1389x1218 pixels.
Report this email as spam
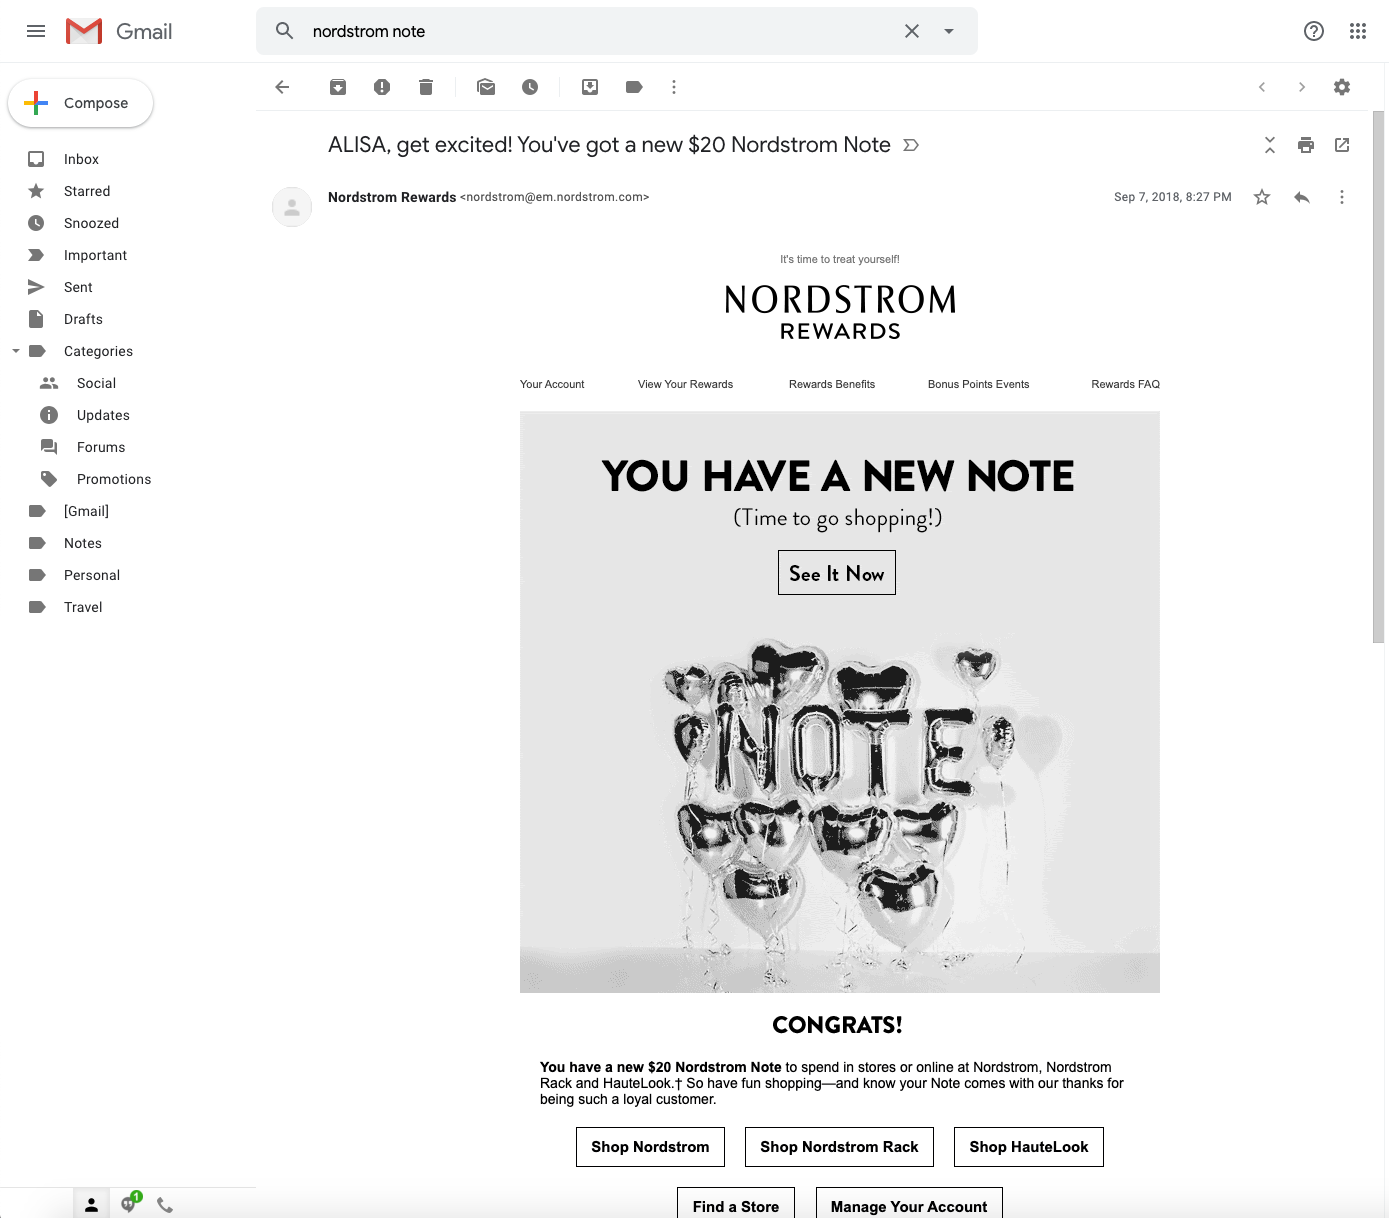(382, 87)
